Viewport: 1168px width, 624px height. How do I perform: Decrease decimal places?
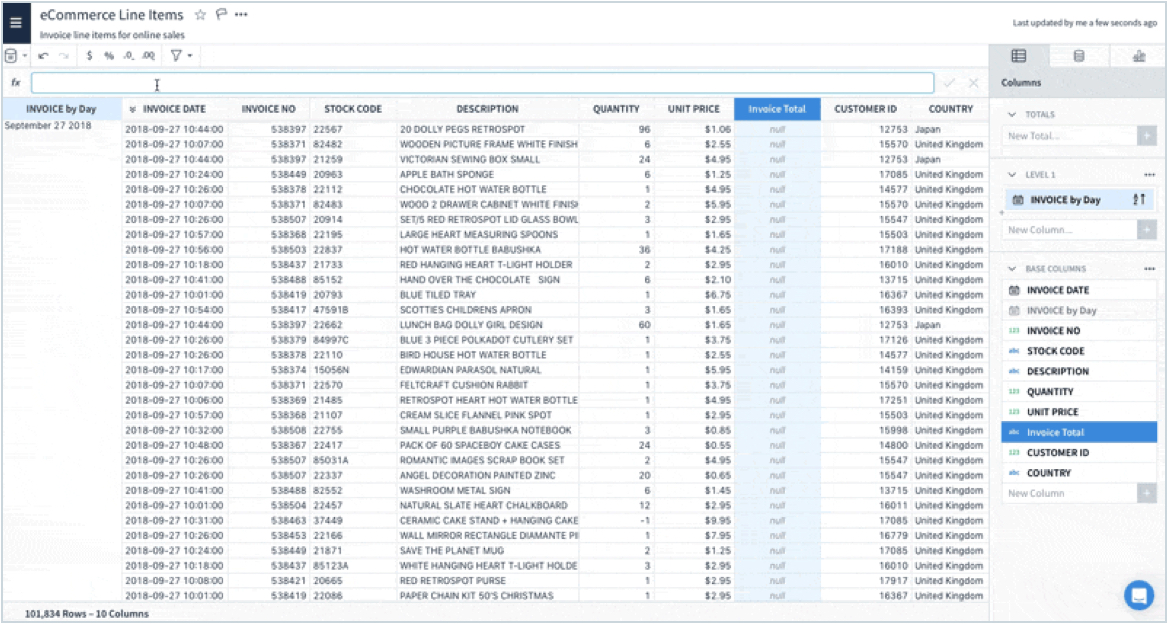pyautogui.click(x=129, y=56)
